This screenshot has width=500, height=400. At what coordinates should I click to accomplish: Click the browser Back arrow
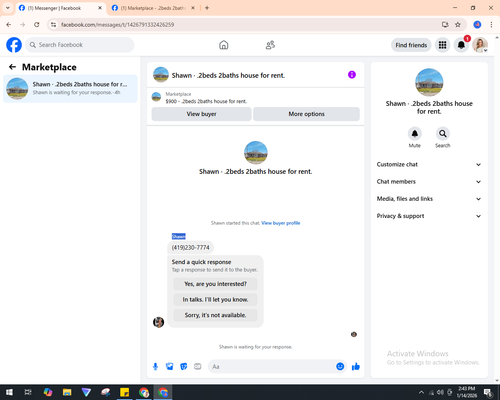(x=9, y=25)
